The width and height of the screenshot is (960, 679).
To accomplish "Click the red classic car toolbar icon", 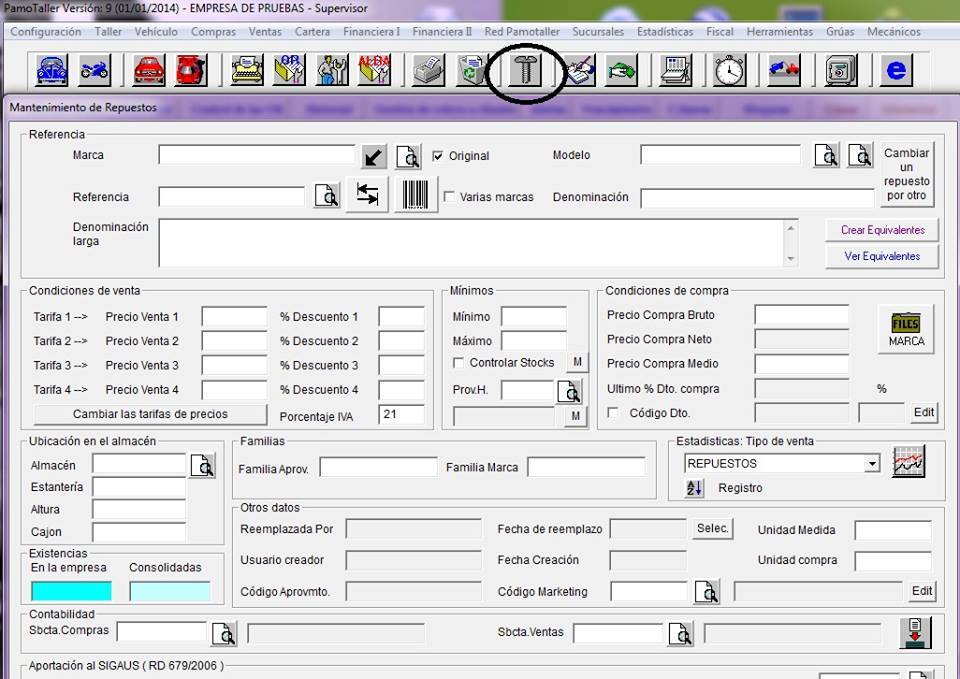I will (x=149, y=70).
